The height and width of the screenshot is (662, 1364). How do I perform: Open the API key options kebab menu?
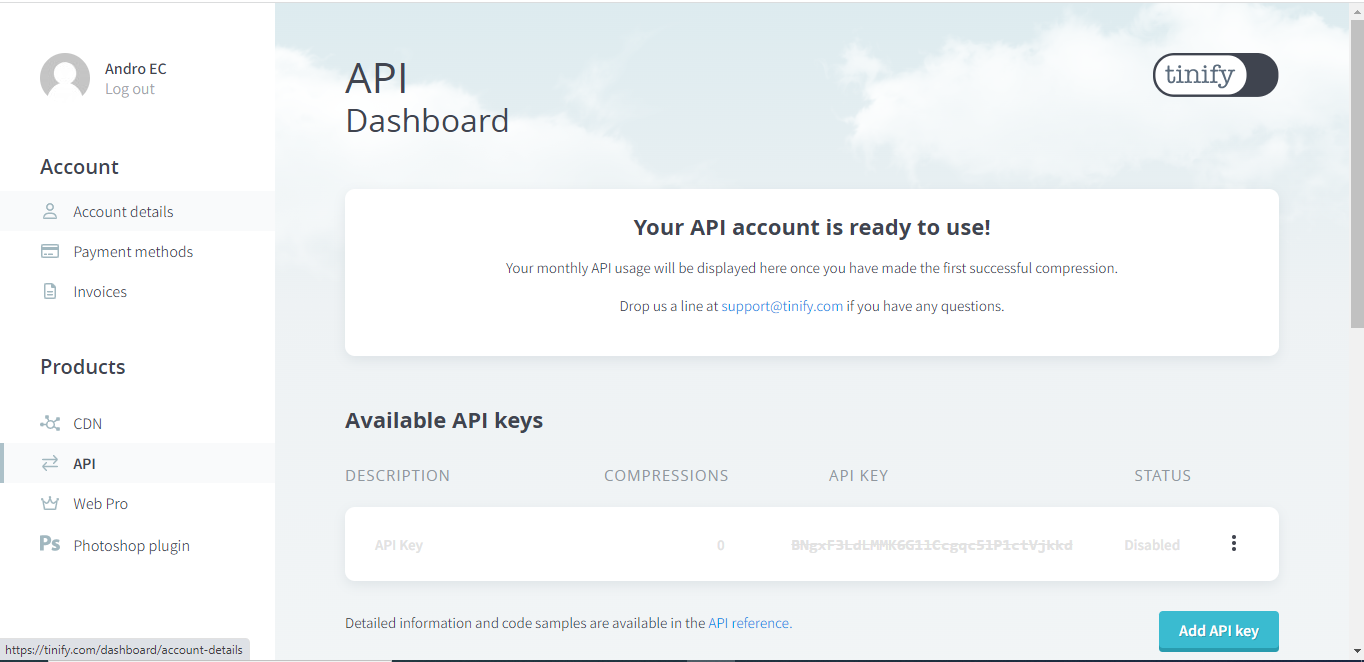[1234, 543]
